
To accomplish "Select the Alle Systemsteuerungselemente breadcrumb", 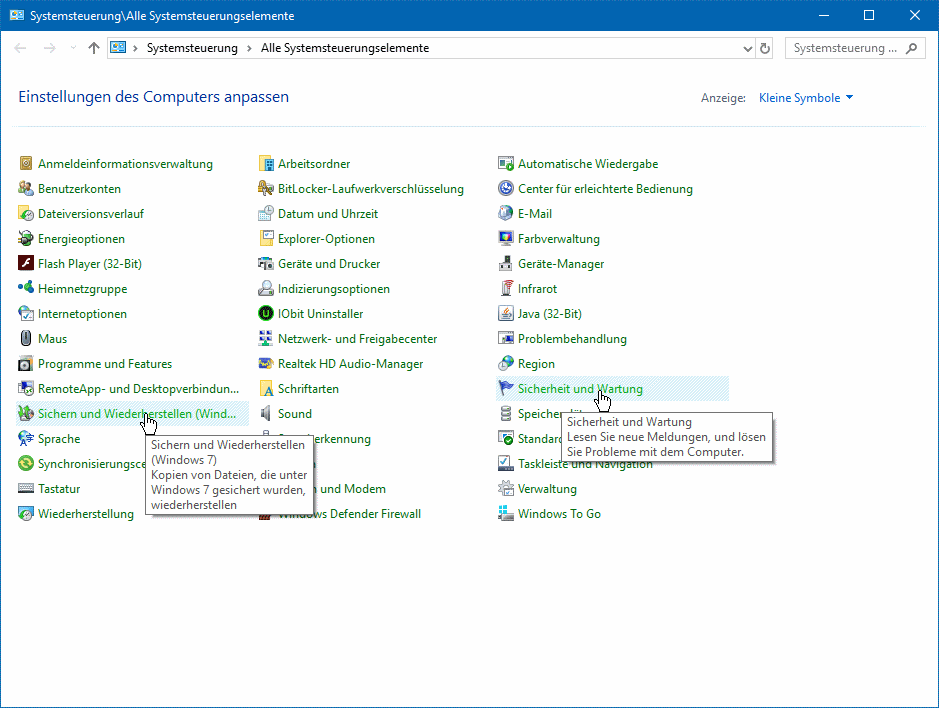I will point(344,48).
